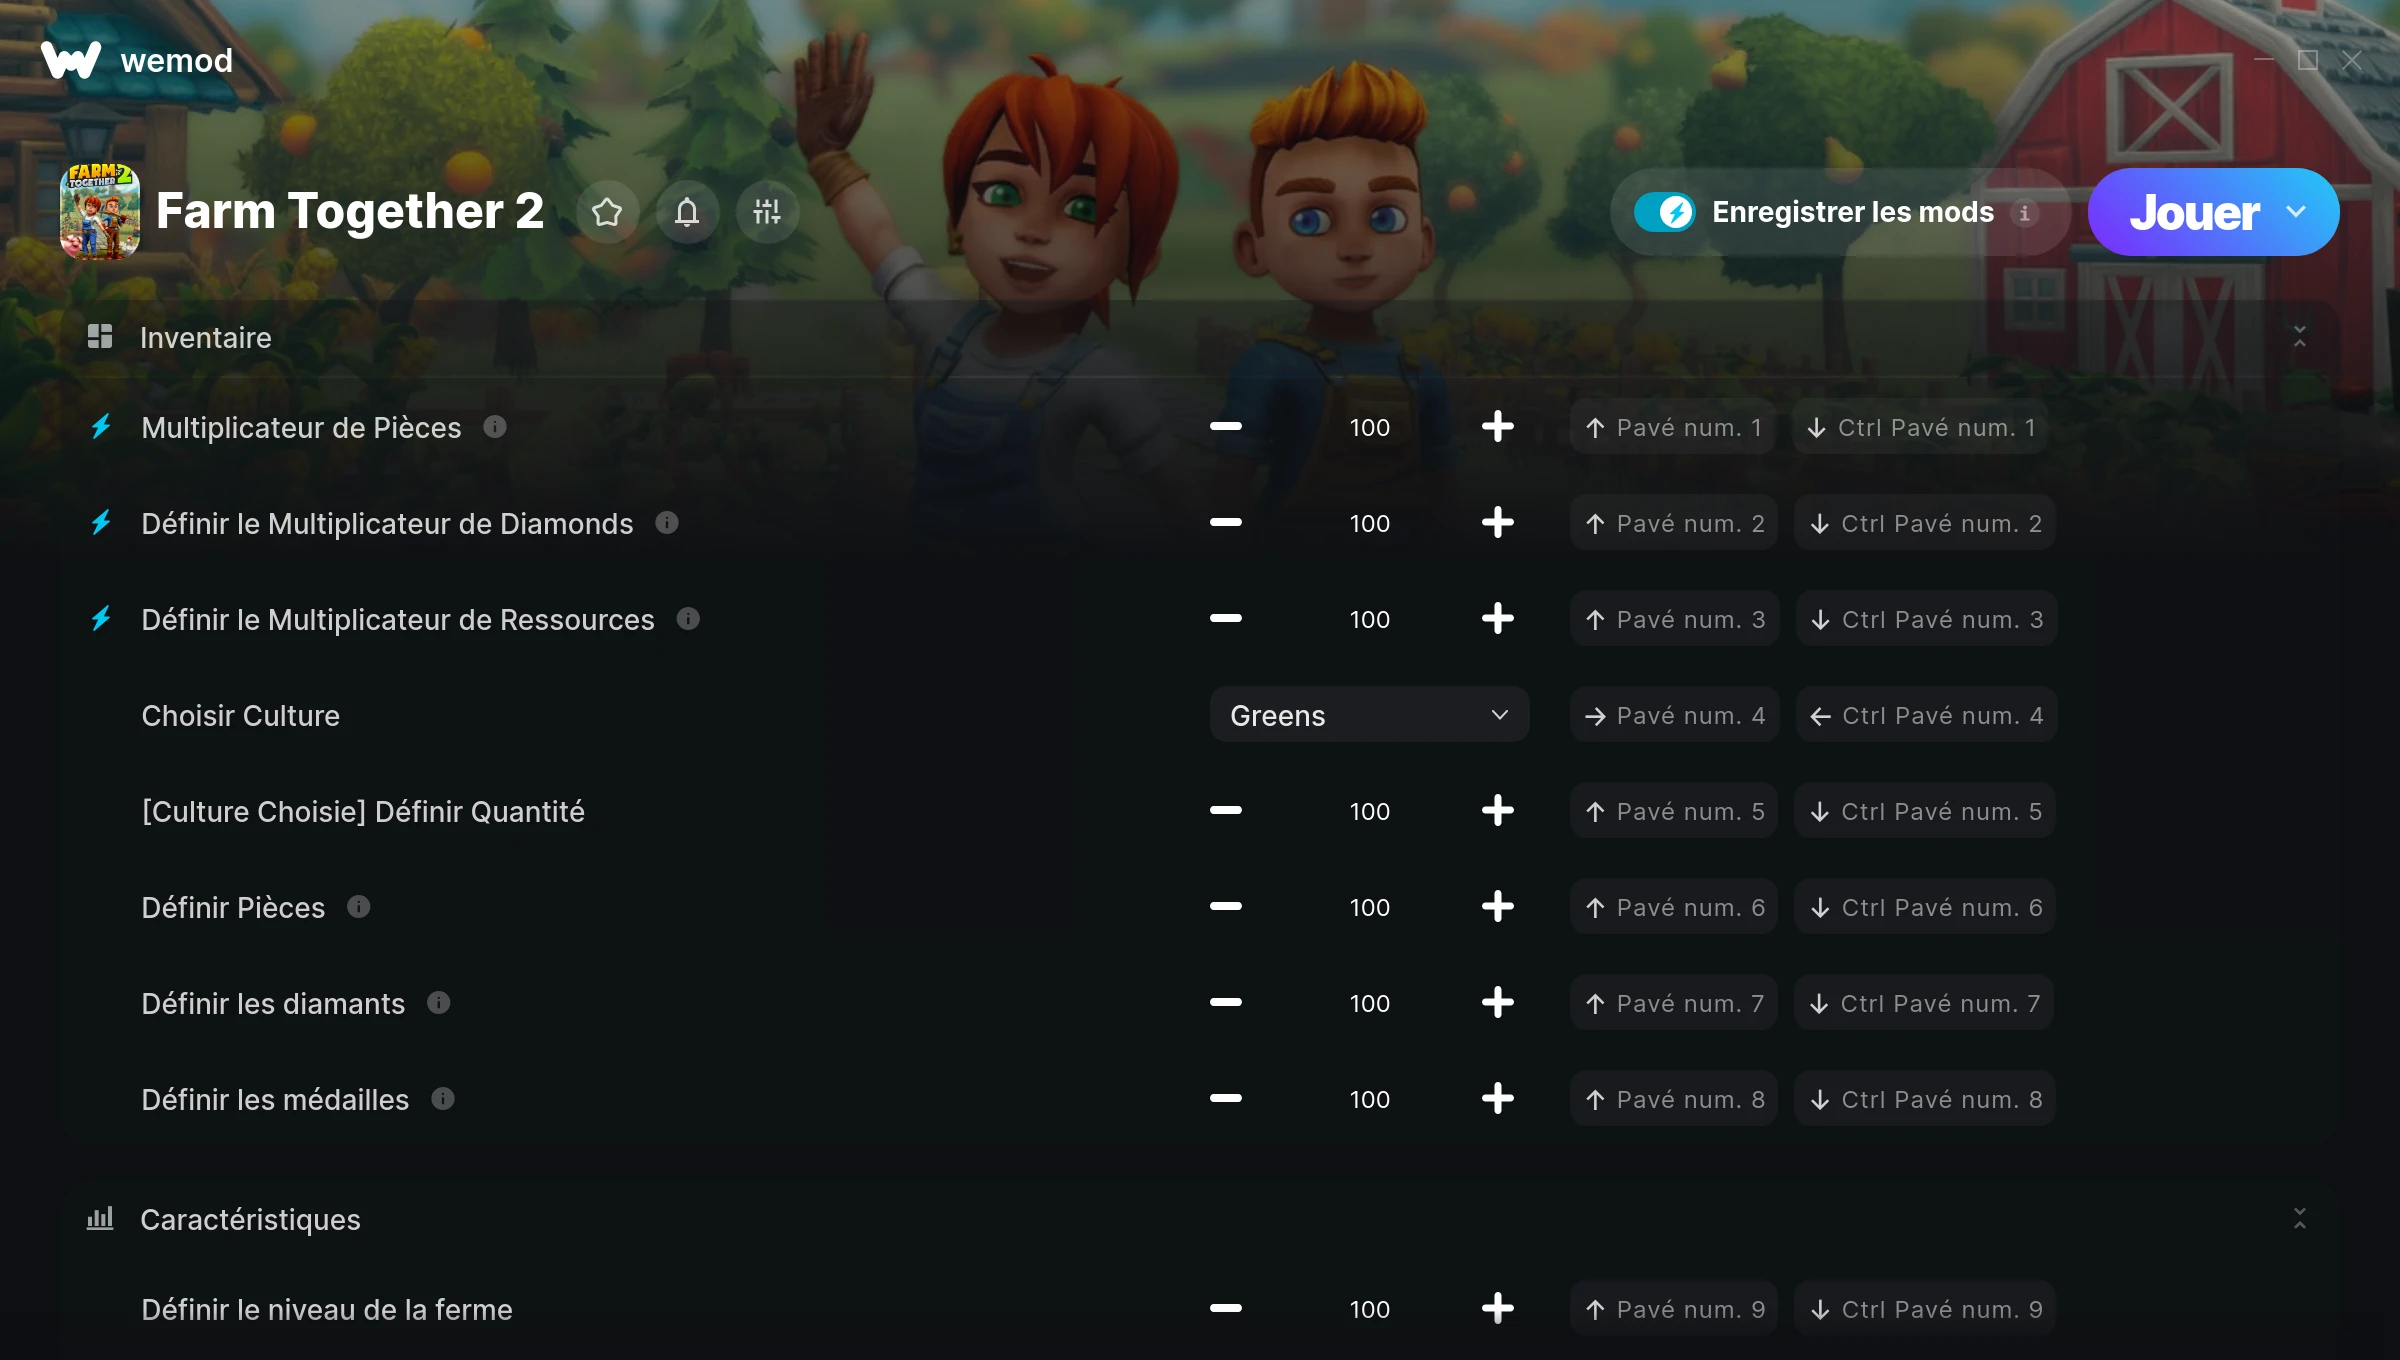Collapse the Caractéristiques section

coord(2299,1219)
